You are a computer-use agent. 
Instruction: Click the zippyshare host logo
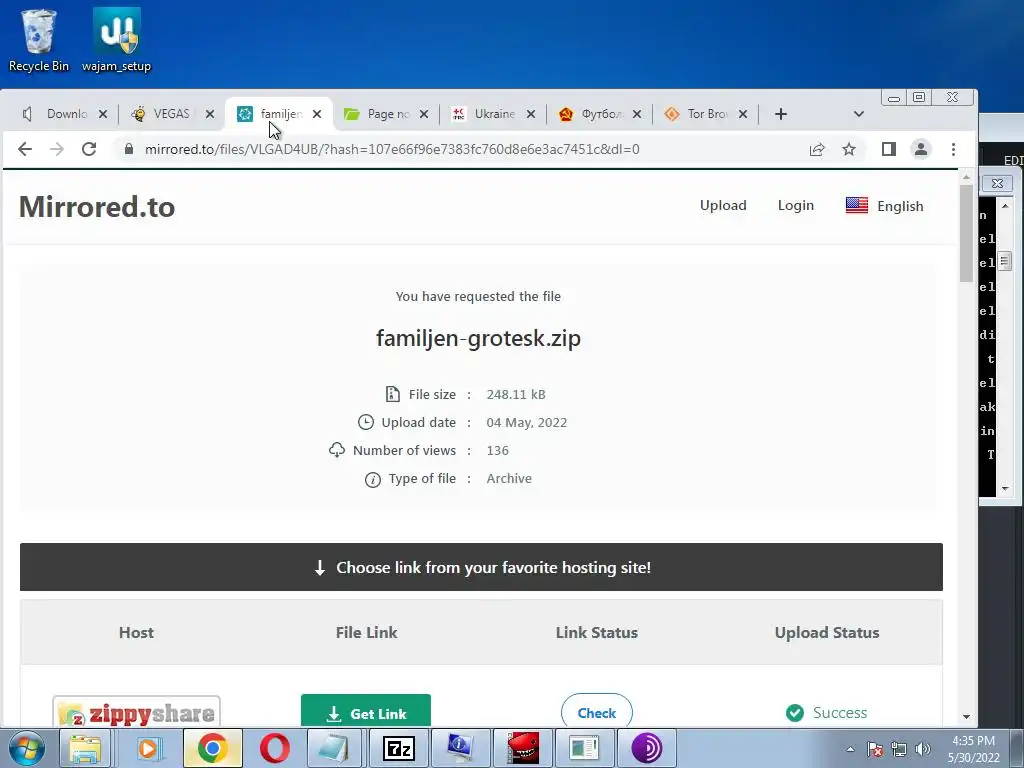[136, 712]
